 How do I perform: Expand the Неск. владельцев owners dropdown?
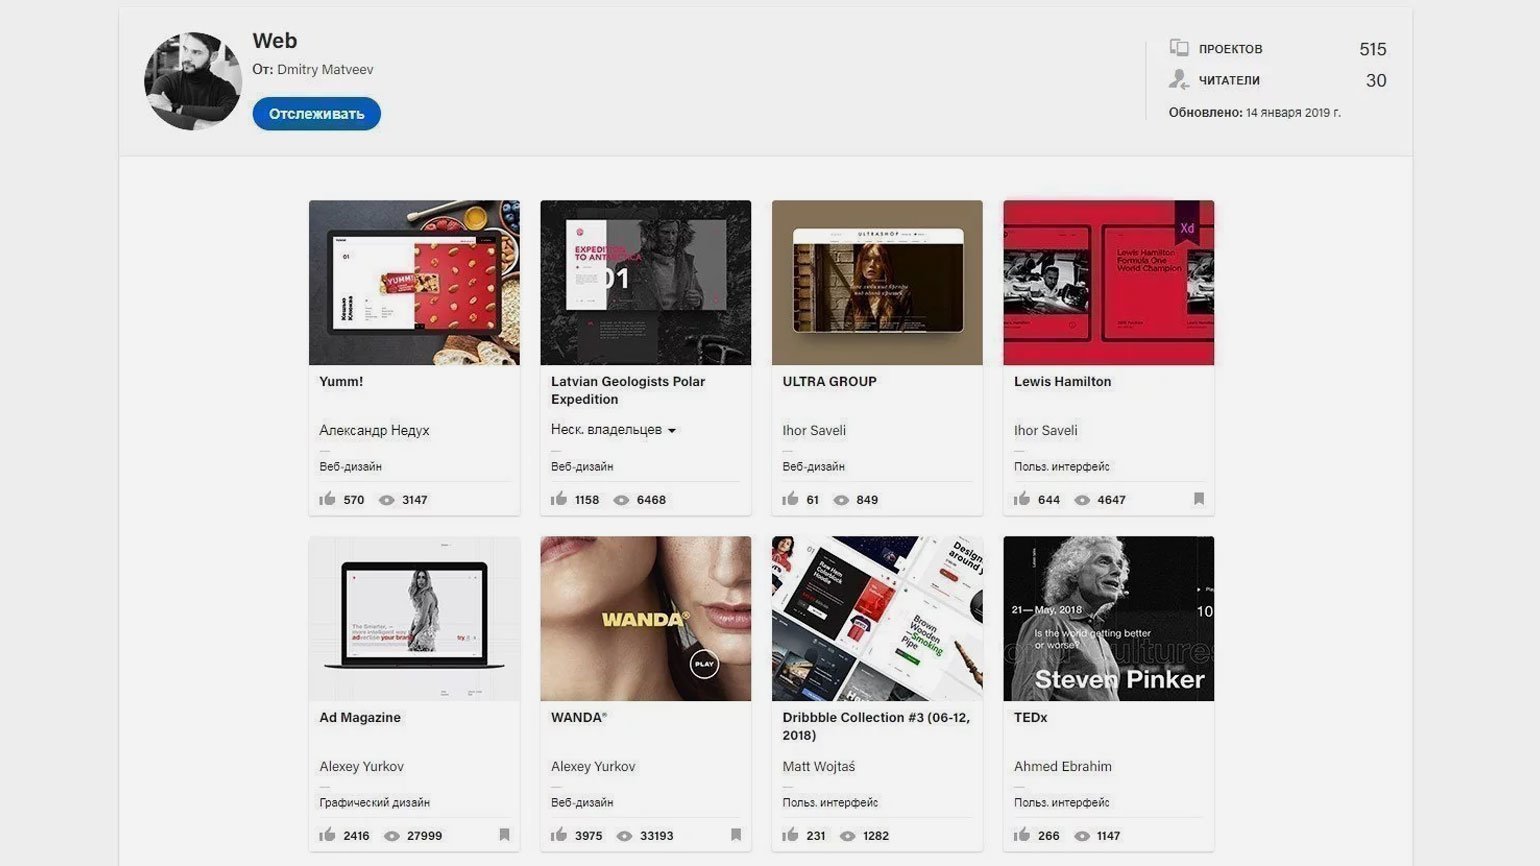point(613,430)
